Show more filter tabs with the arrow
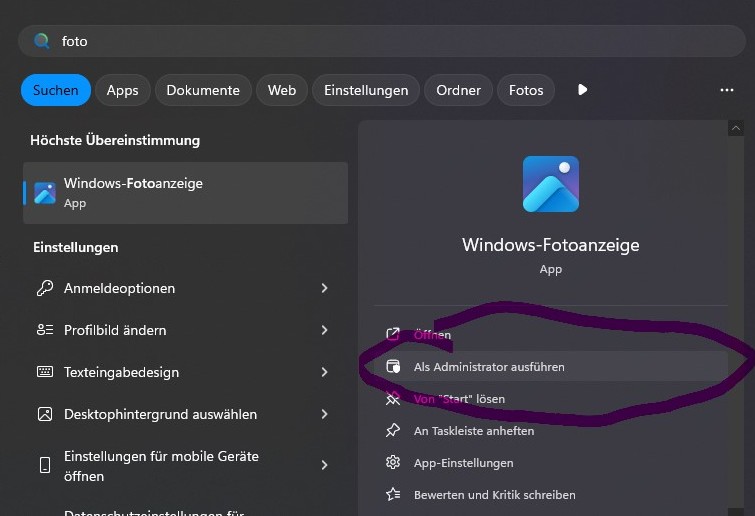Screen dimensions: 755x516 point(582,90)
